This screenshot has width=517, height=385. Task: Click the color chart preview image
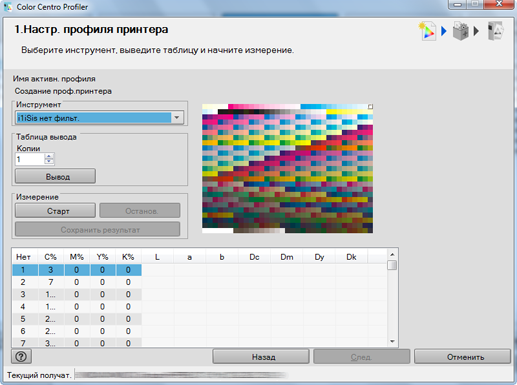[287, 168]
